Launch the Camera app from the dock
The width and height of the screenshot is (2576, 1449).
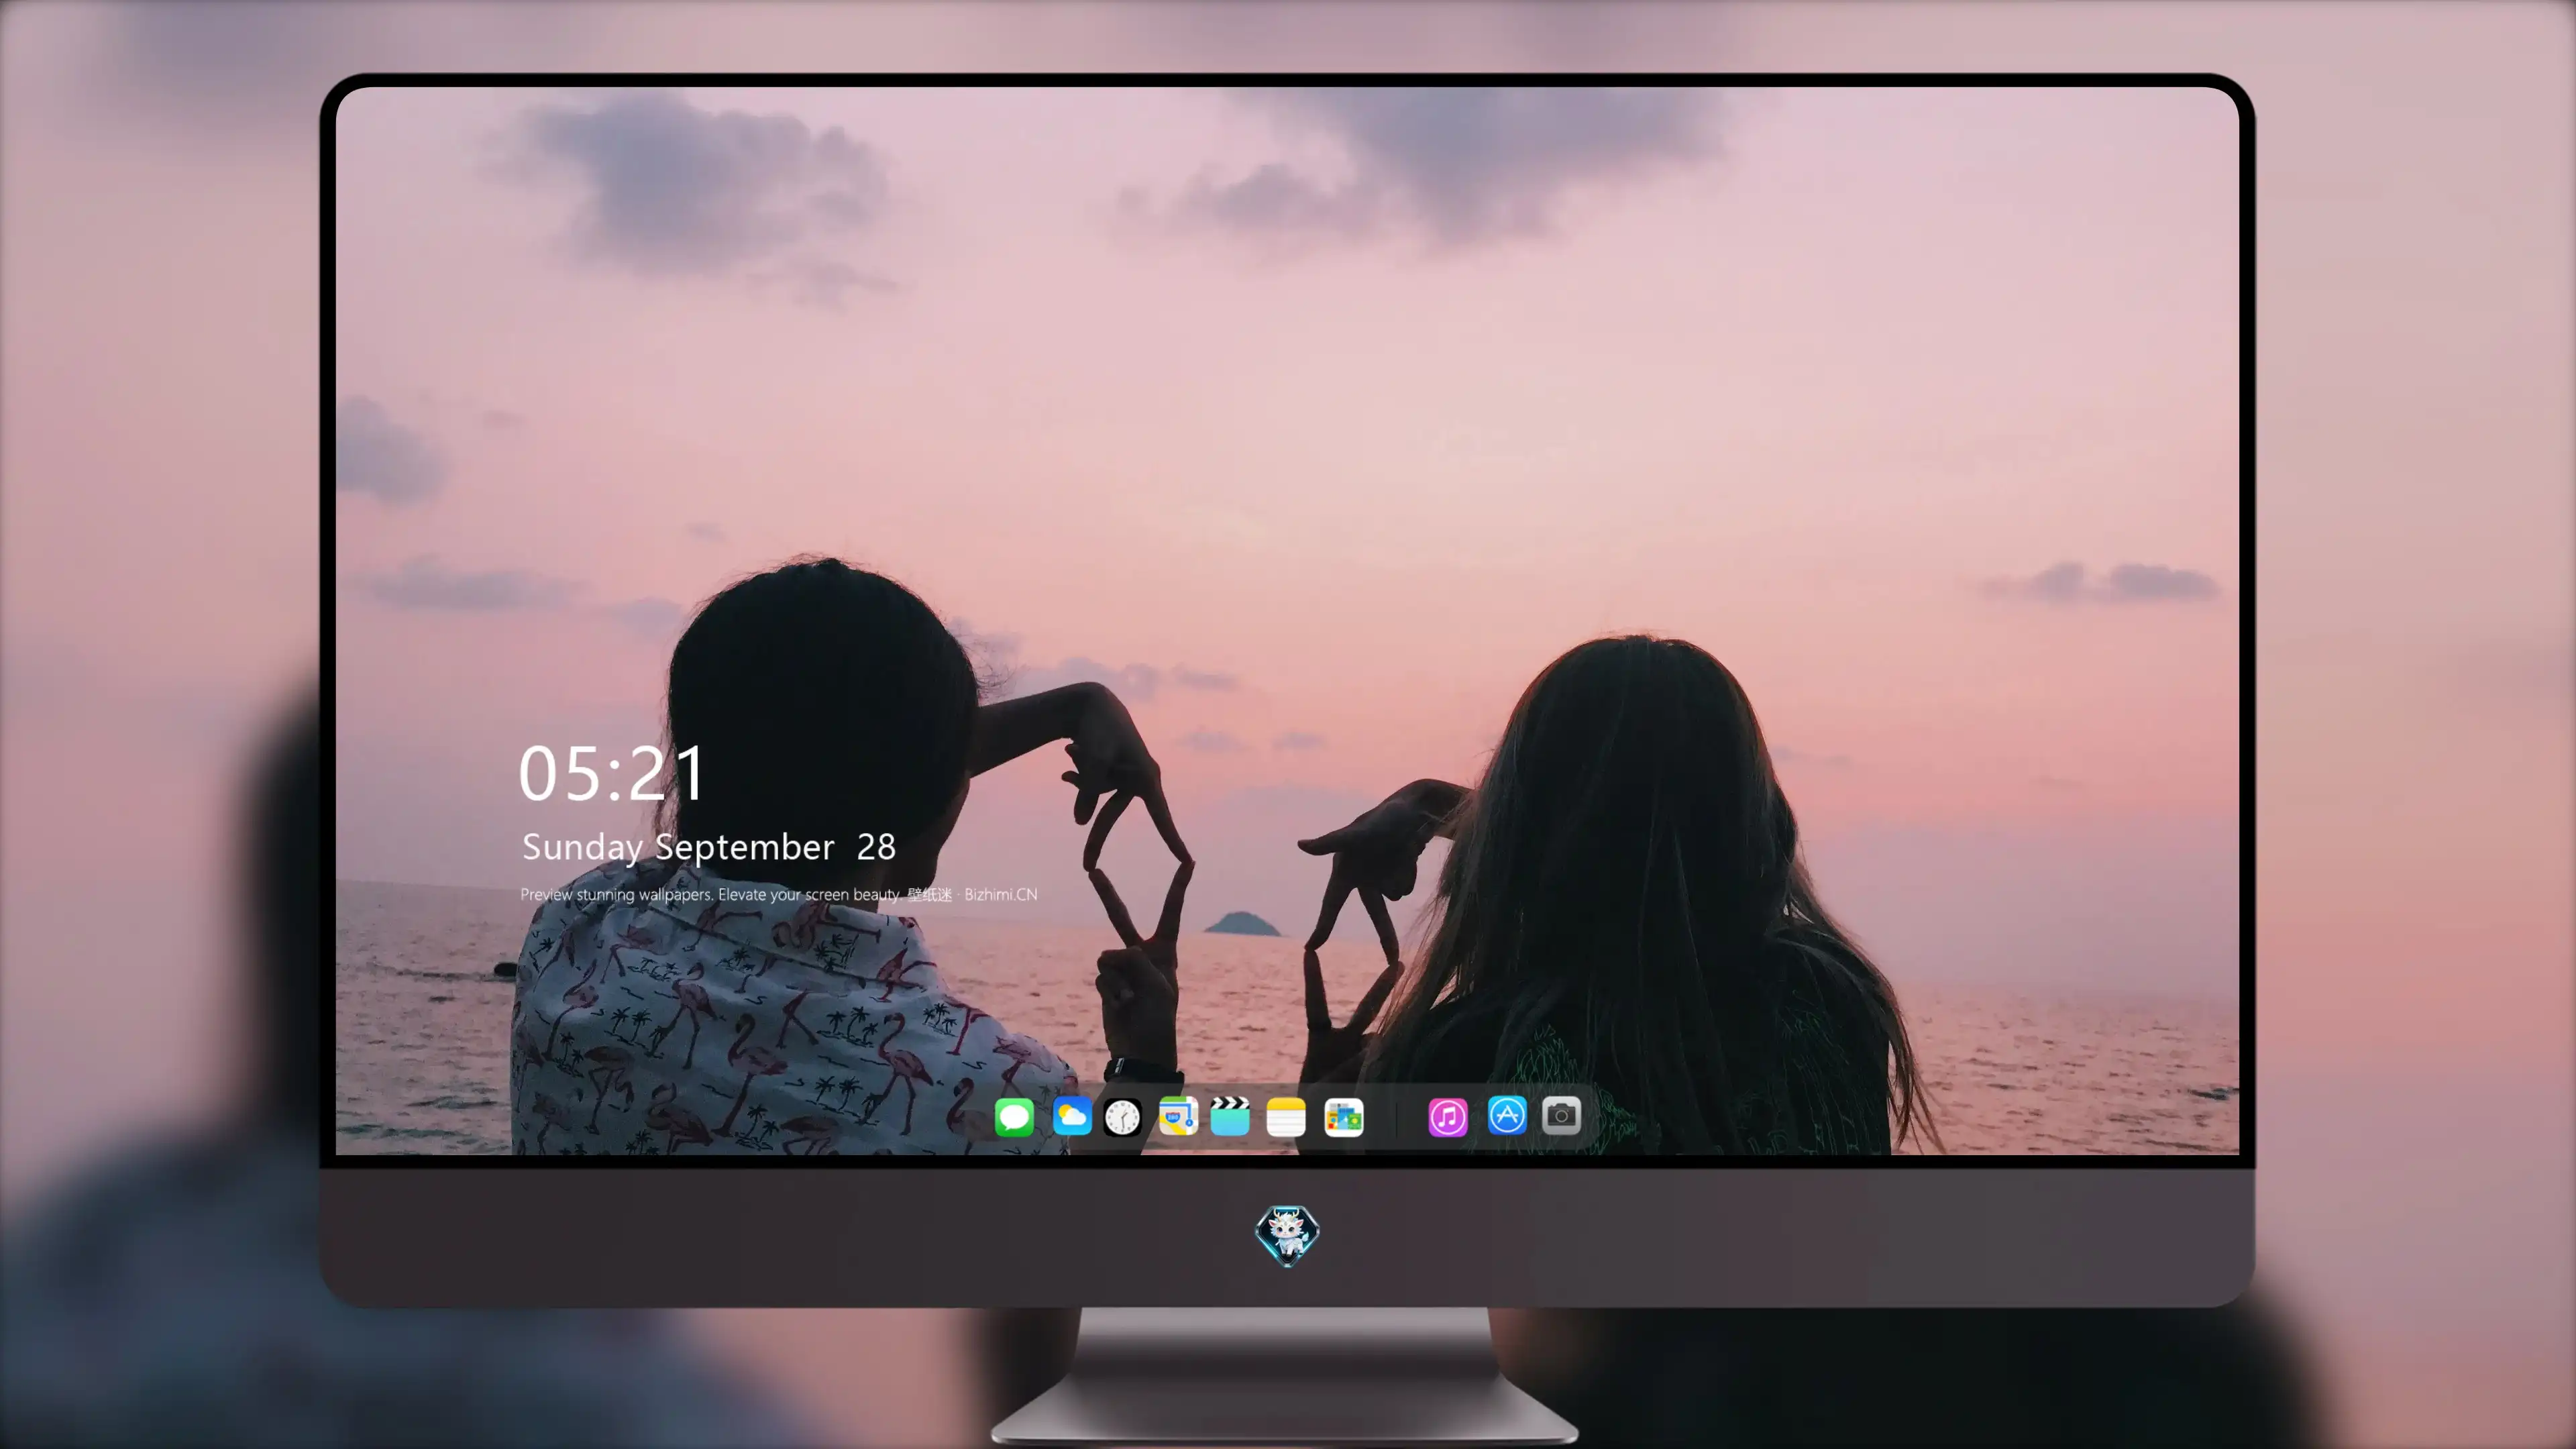(1561, 1115)
